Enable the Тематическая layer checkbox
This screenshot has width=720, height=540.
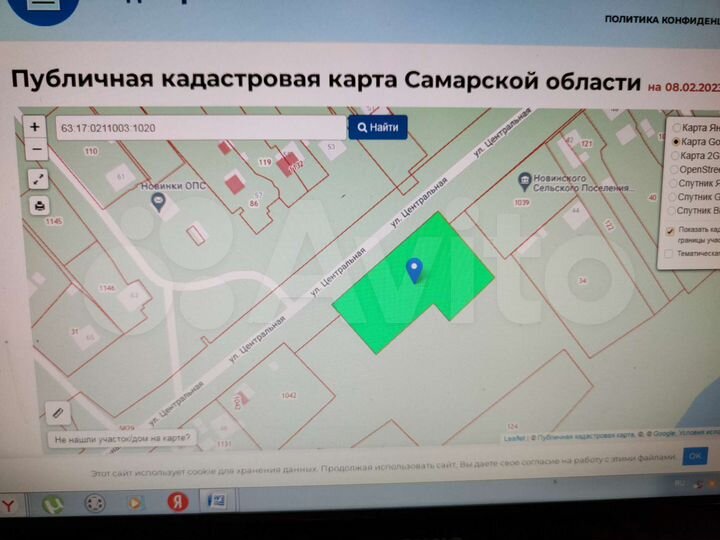(670, 254)
